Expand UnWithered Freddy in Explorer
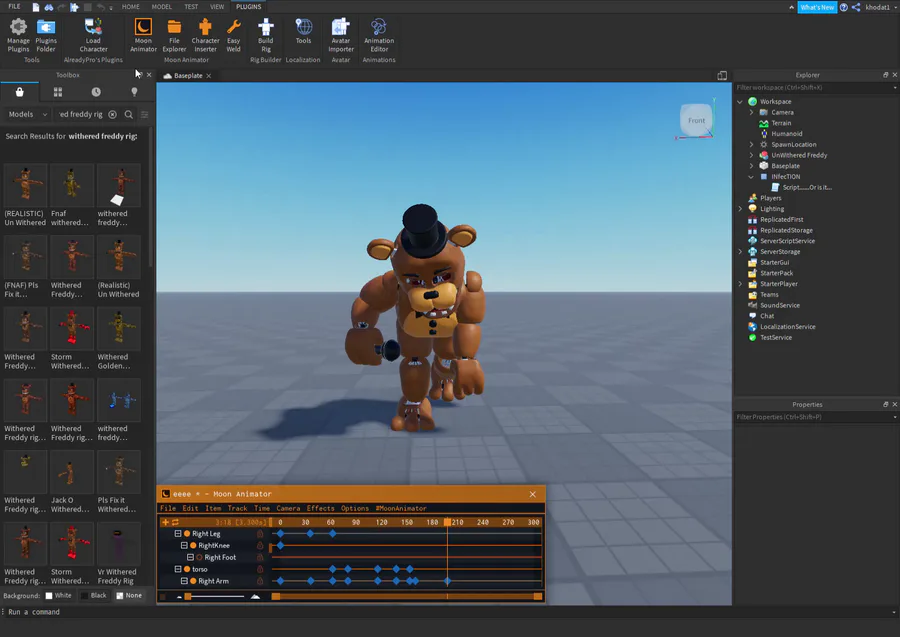900x637 pixels. tap(751, 155)
